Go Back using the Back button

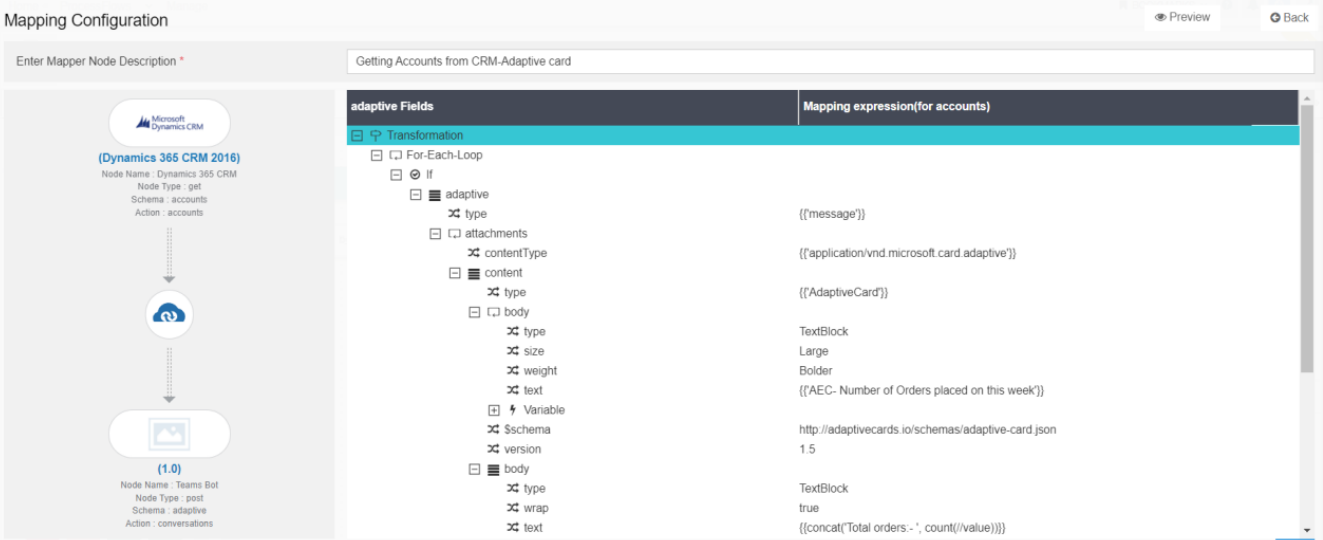(x=1289, y=17)
